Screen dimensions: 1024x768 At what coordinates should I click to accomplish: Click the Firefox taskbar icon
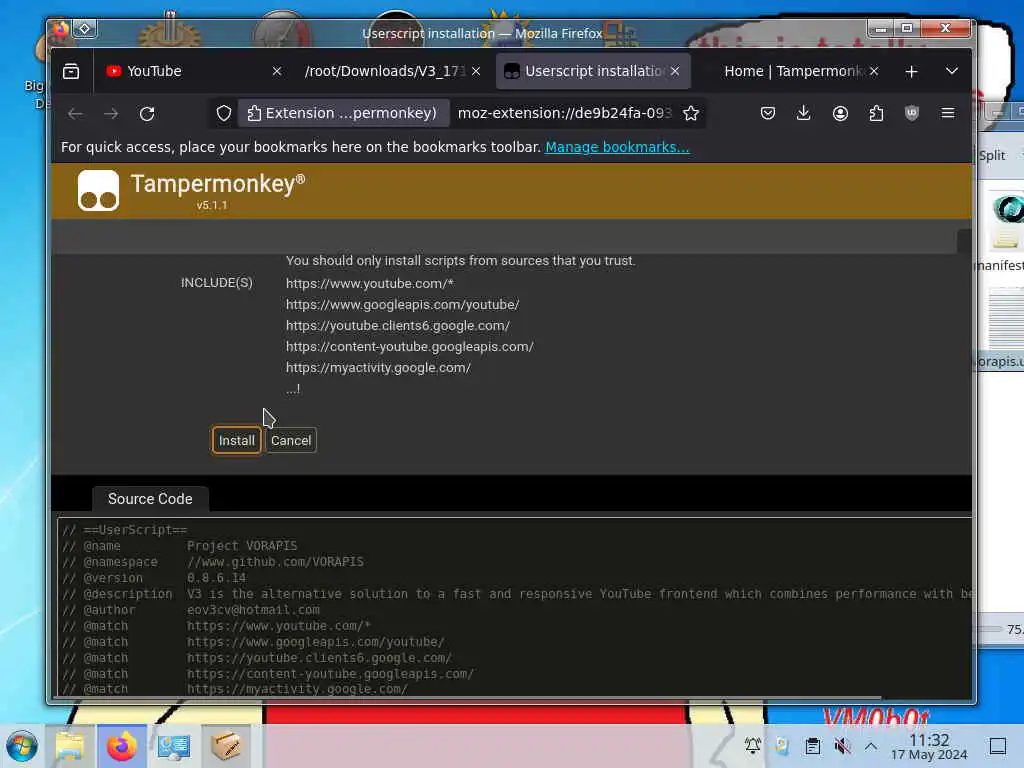(x=122, y=746)
